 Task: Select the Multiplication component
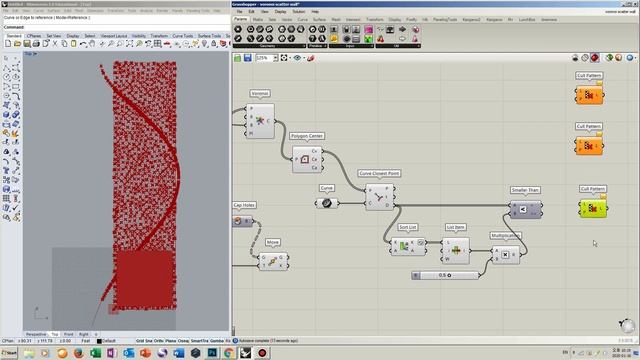(506, 255)
